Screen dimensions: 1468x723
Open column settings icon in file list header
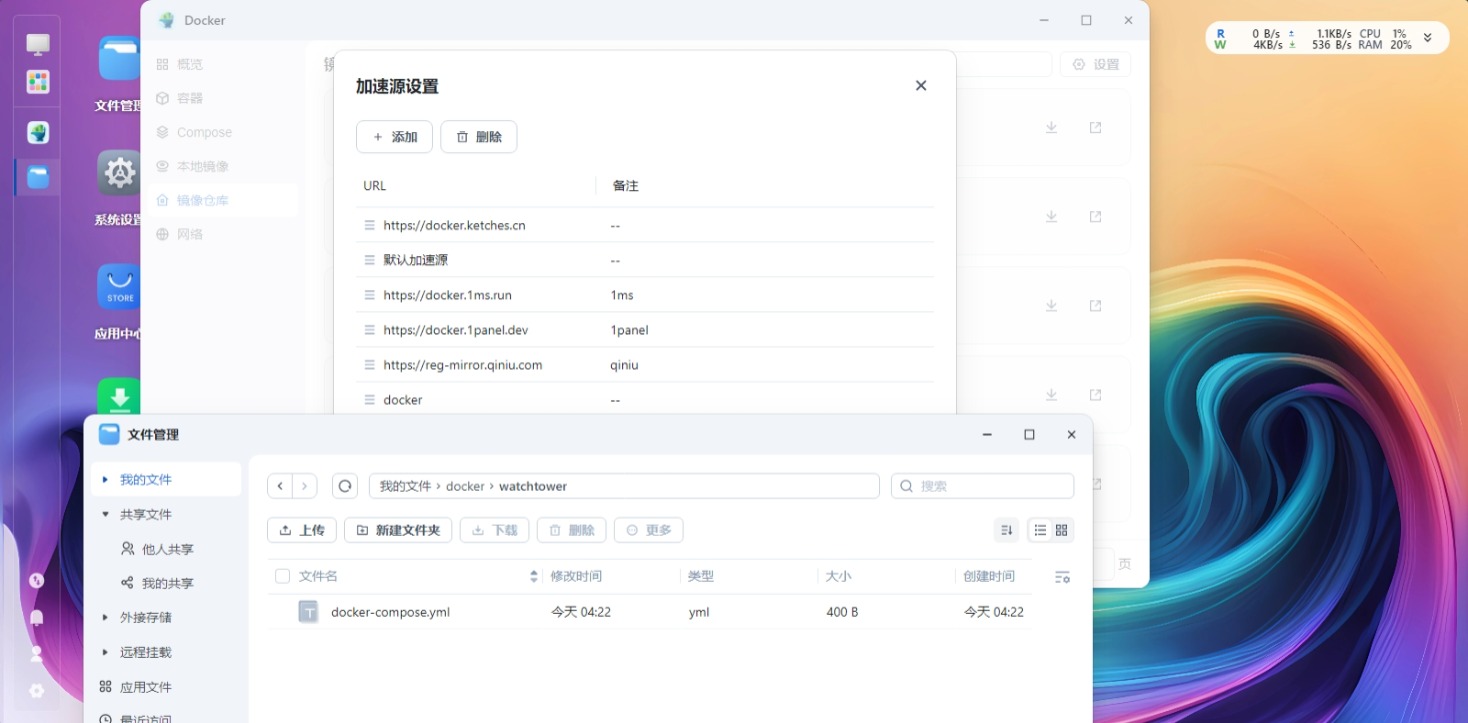click(1062, 577)
